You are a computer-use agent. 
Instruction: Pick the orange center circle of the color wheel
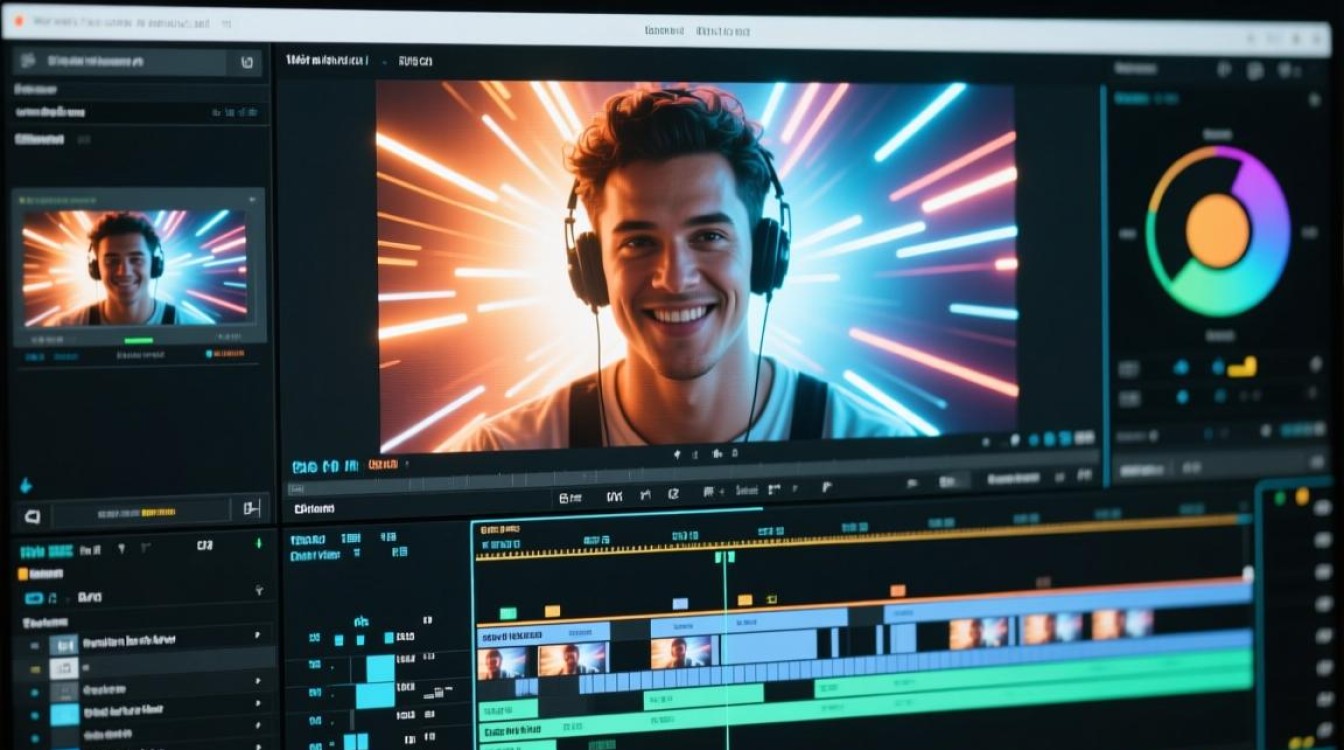pos(1217,231)
